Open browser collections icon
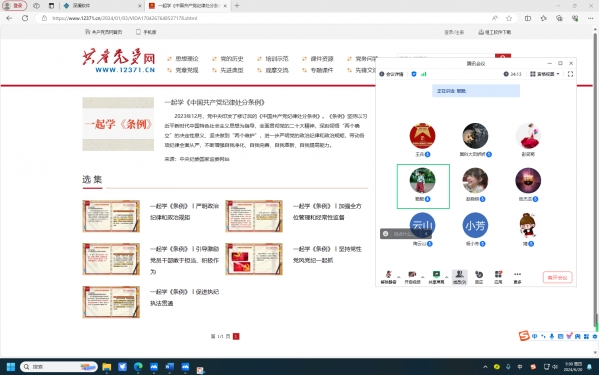Screen dimensions: 599x375 click(559, 18)
